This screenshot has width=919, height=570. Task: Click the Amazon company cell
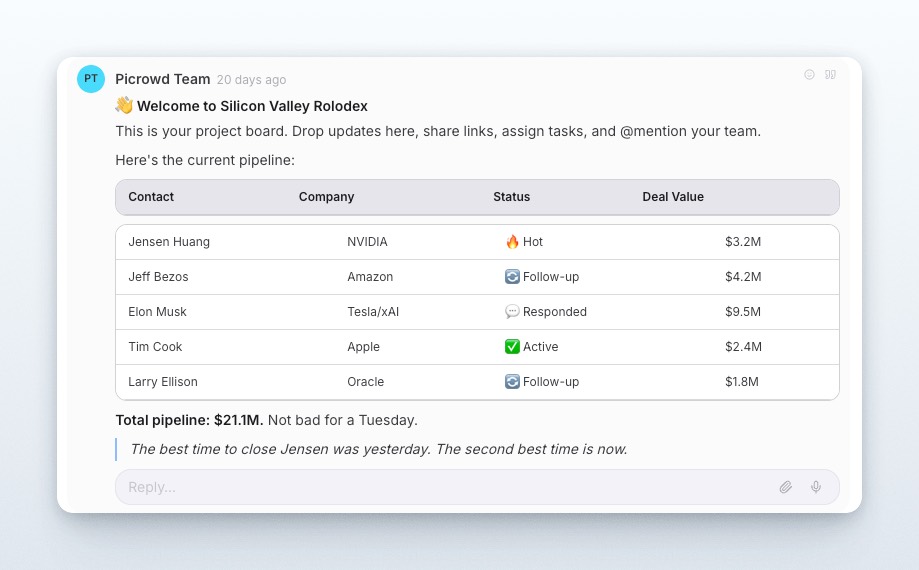click(x=370, y=277)
